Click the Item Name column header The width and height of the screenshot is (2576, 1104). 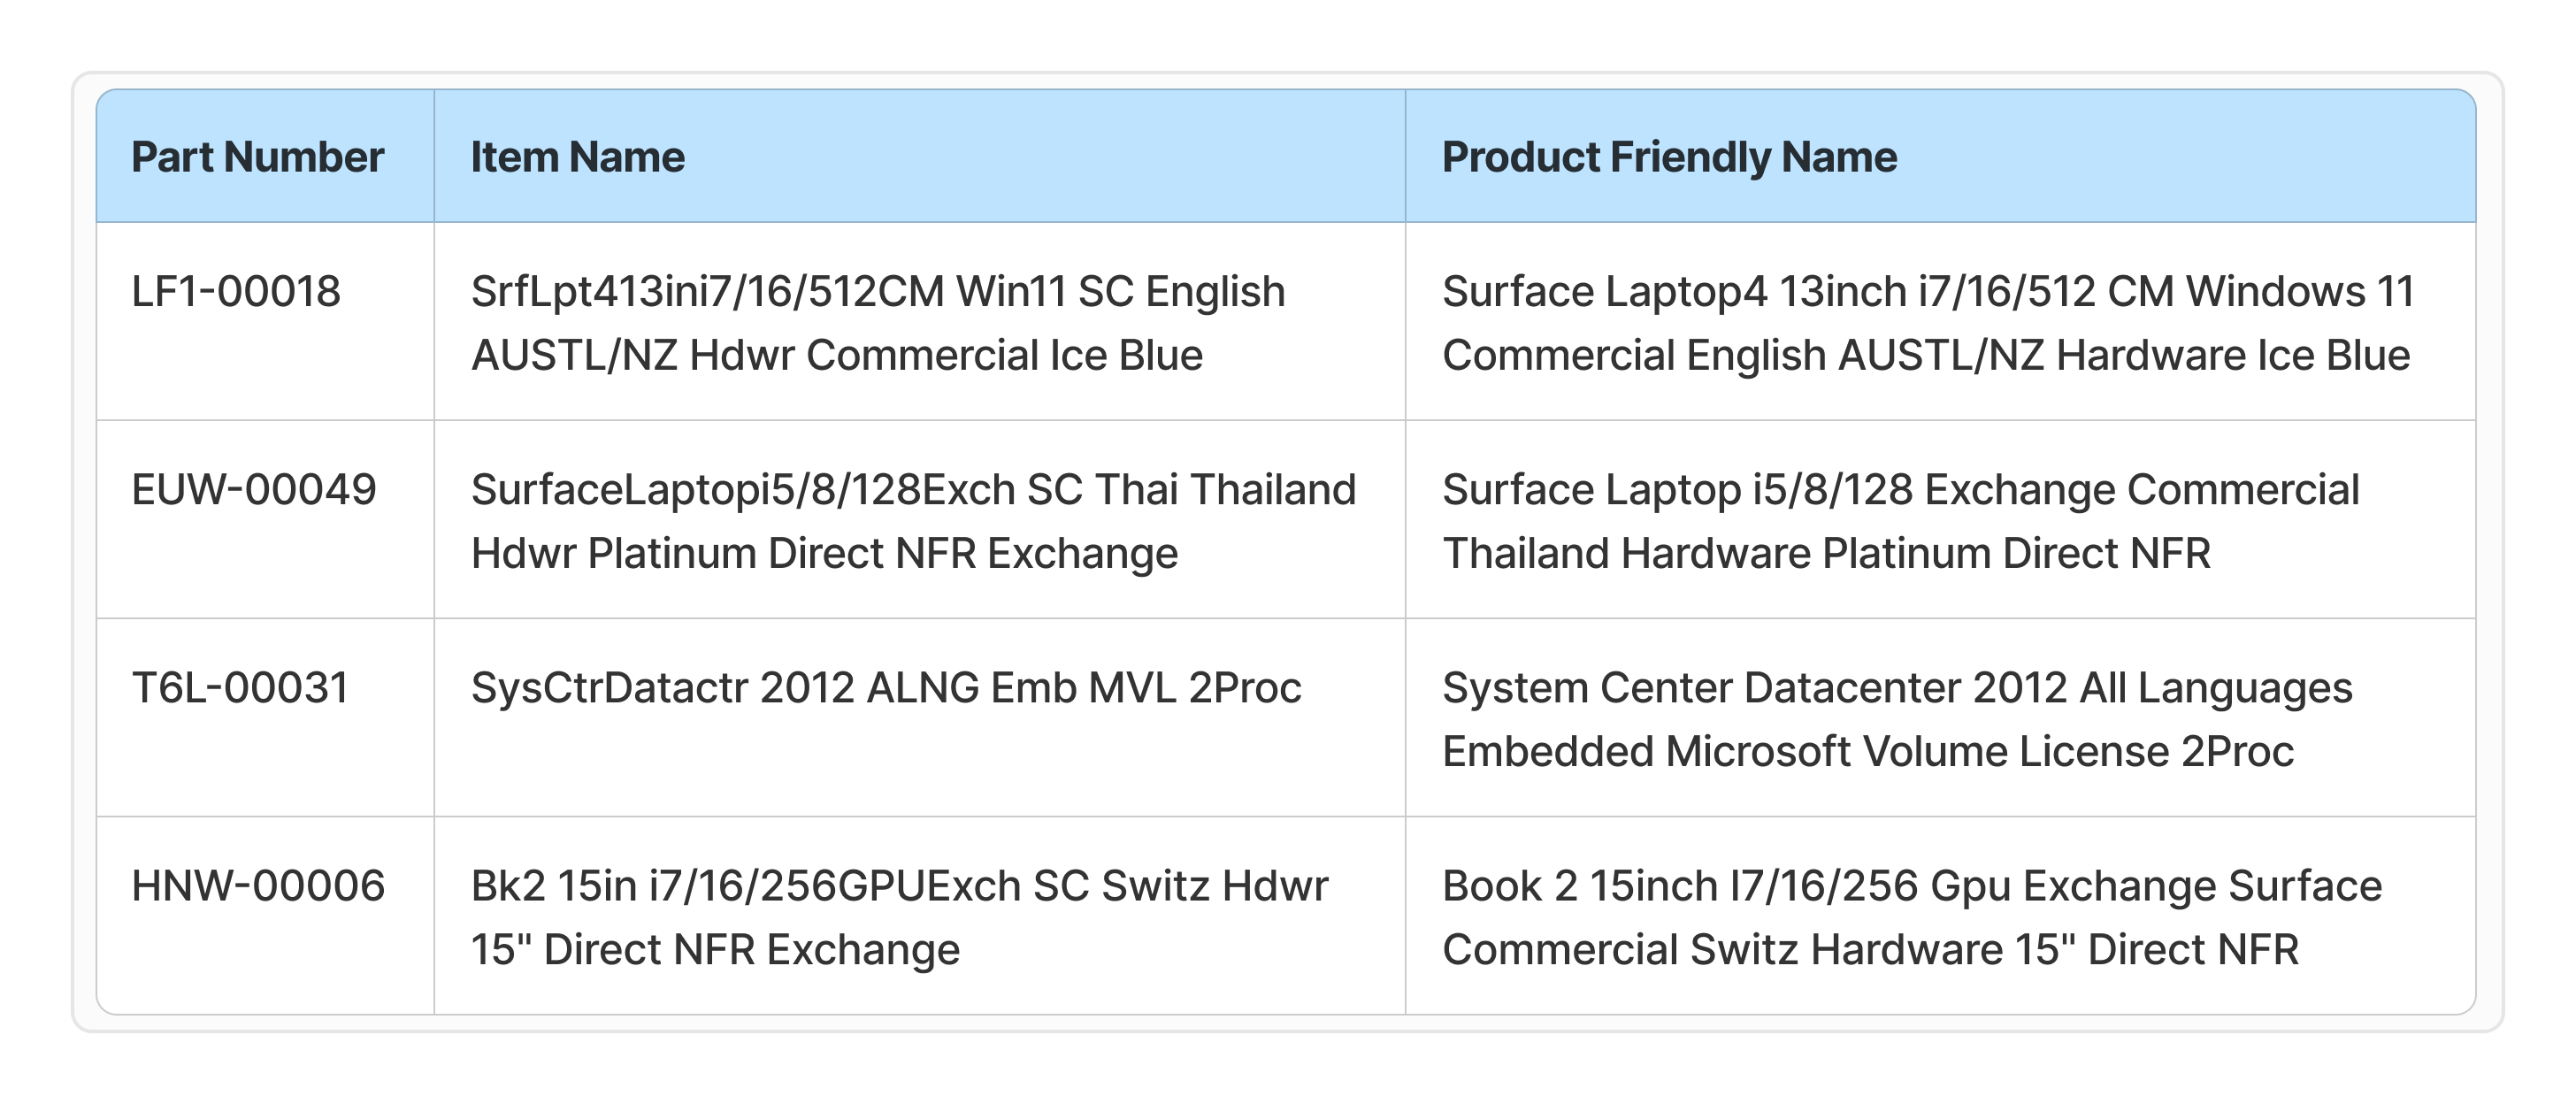(x=577, y=157)
